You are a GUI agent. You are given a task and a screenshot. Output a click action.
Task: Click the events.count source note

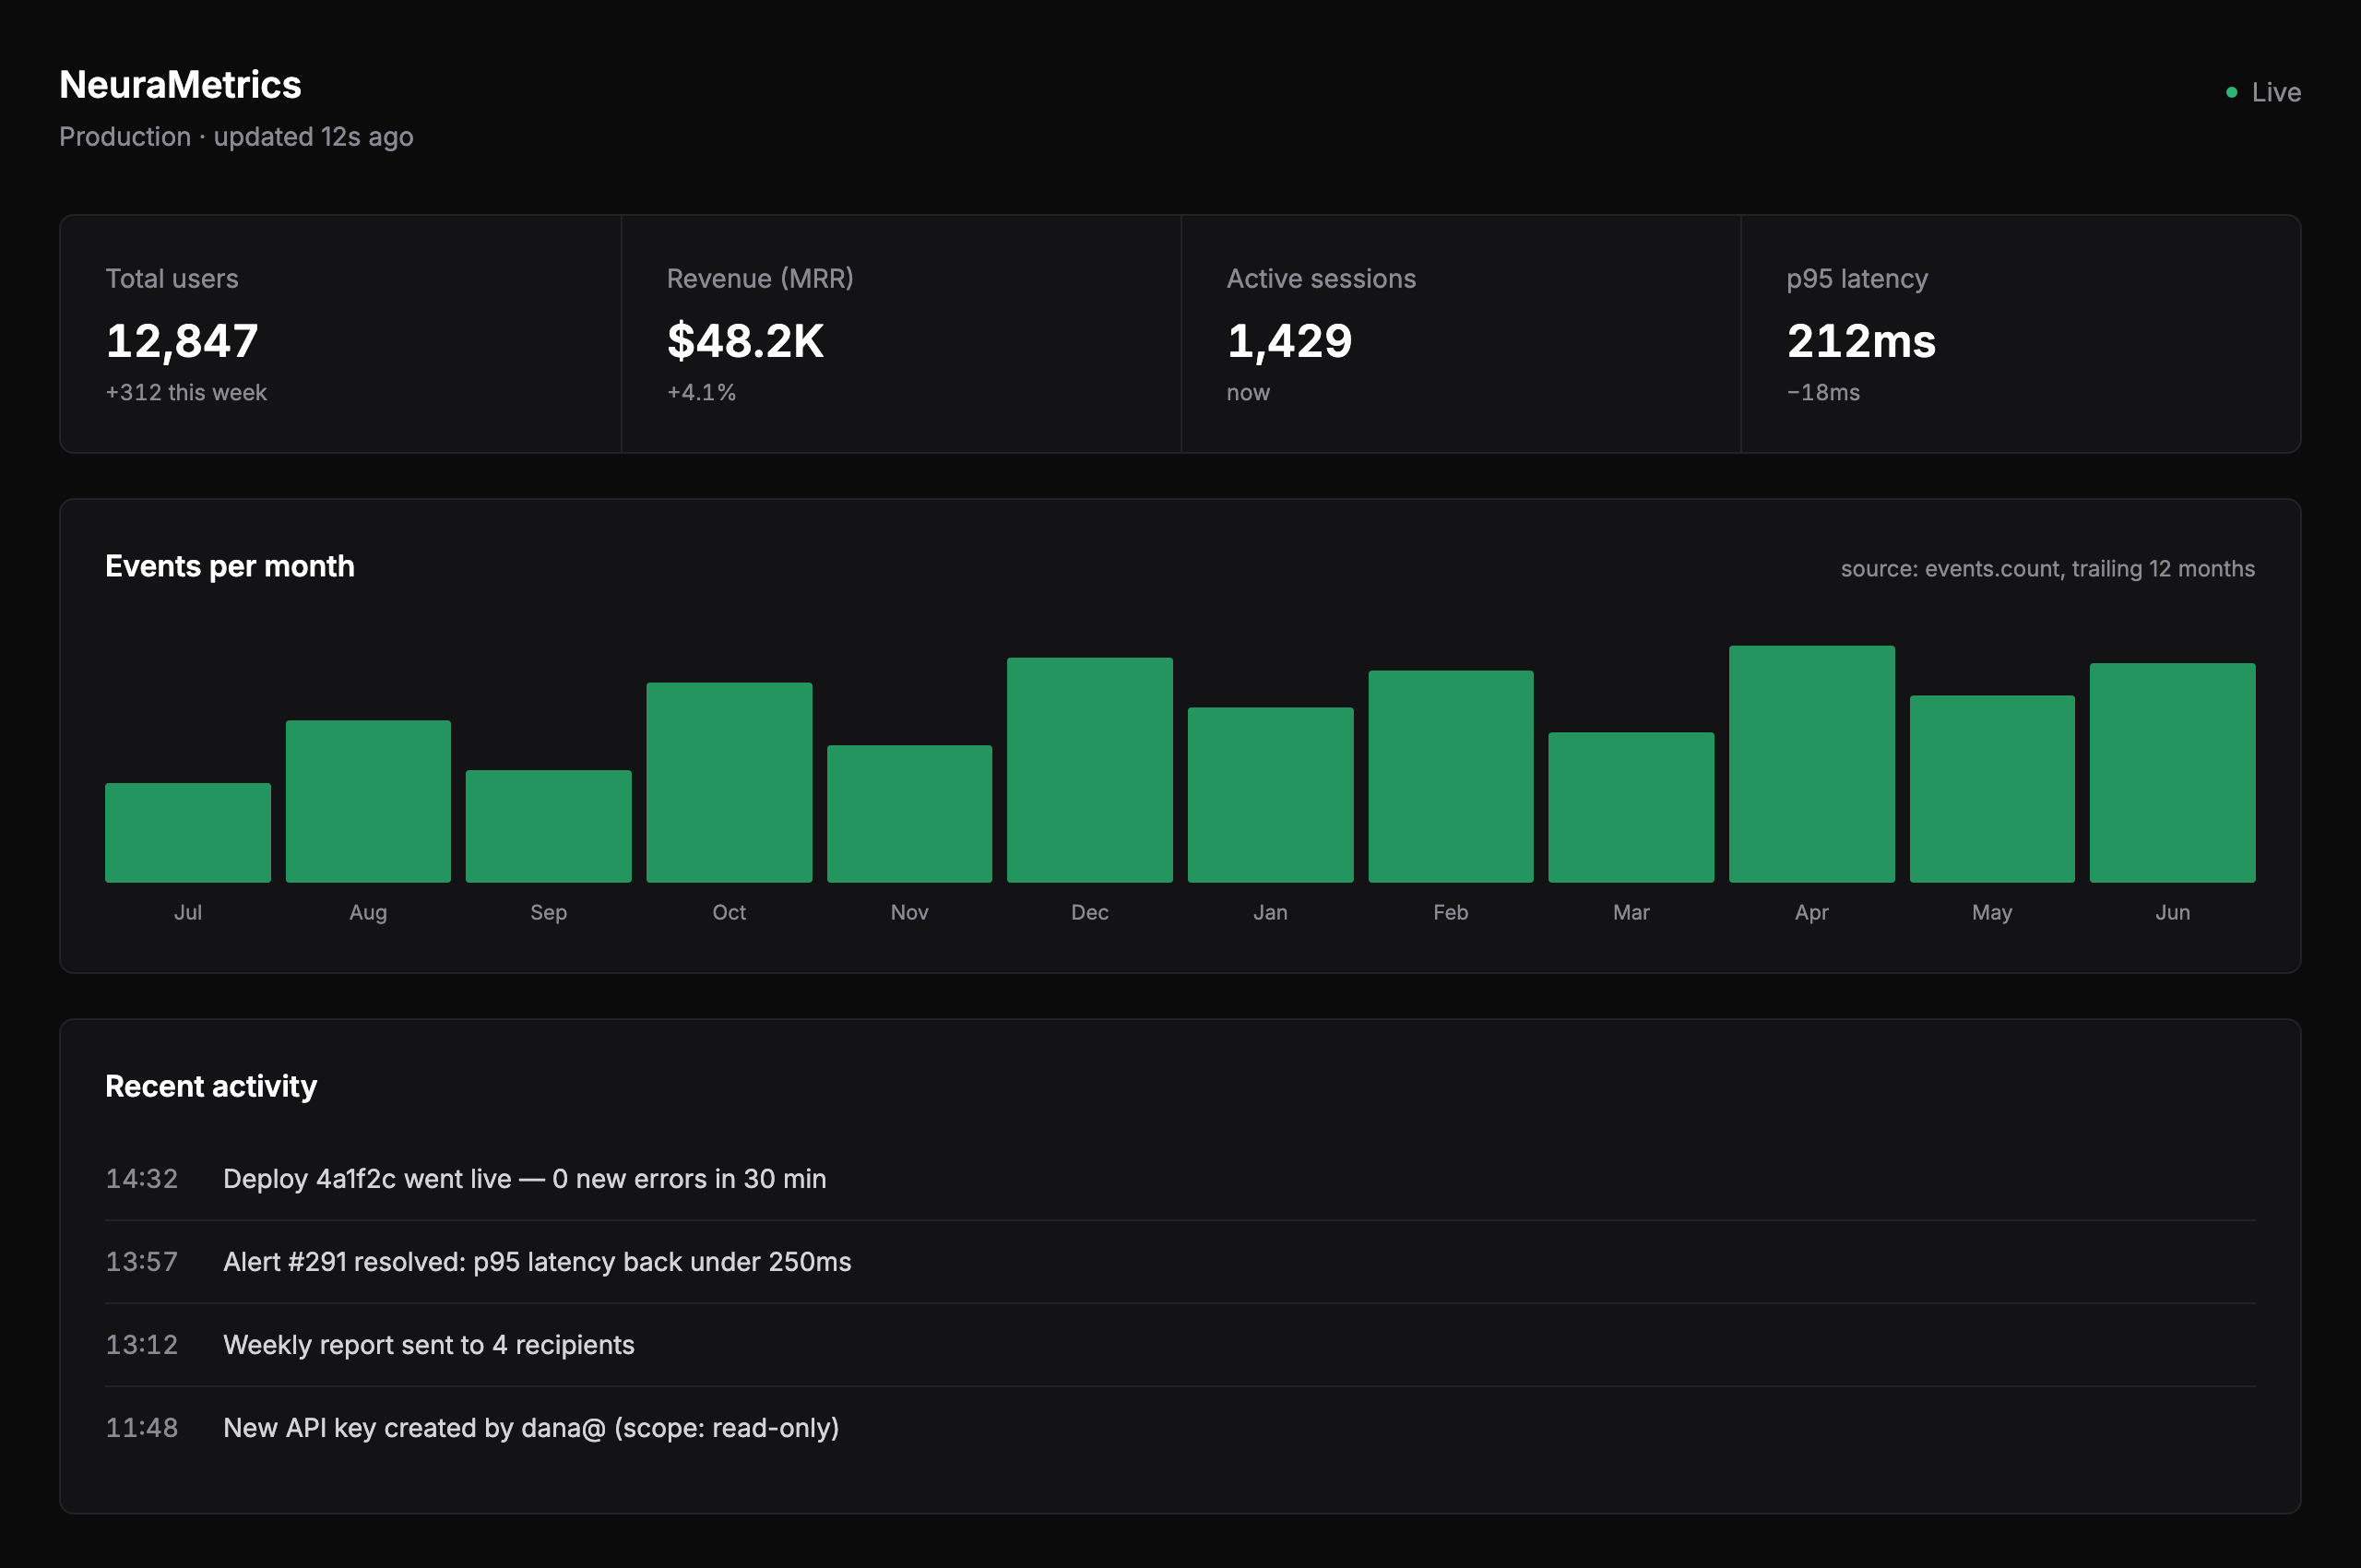(2047, 568)
